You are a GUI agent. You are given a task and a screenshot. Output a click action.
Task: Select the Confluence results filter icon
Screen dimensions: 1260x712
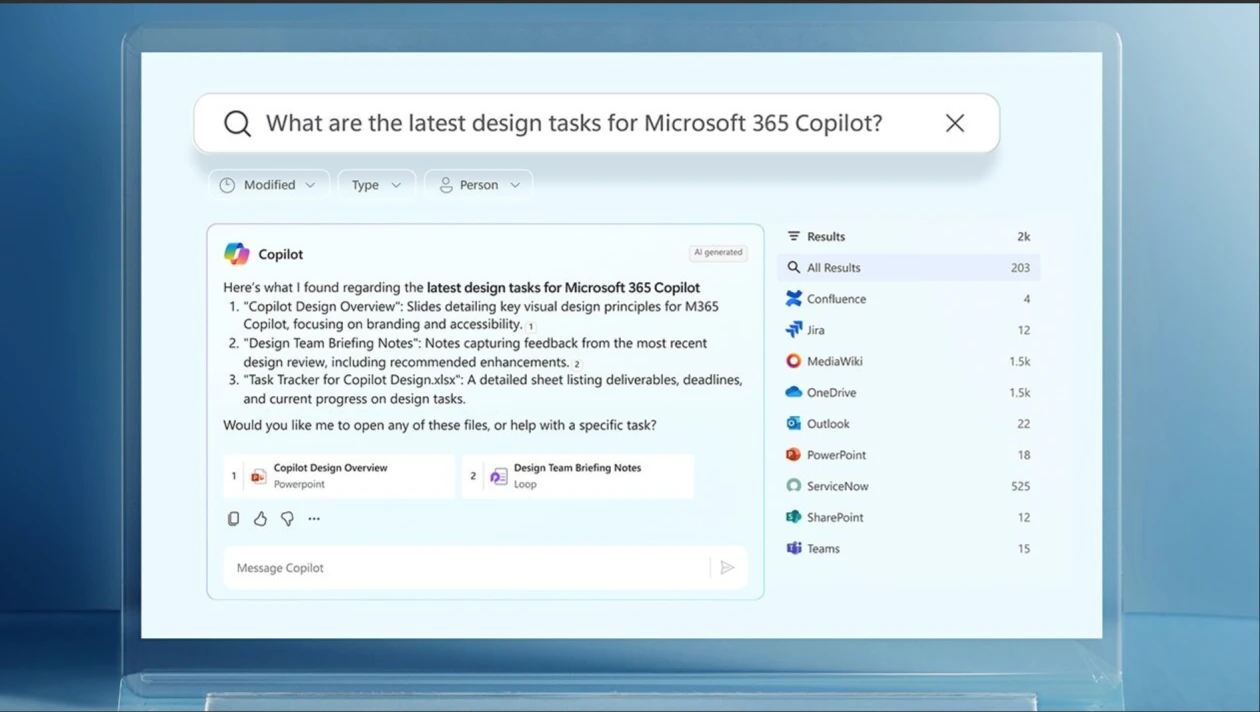pos(795,298)
